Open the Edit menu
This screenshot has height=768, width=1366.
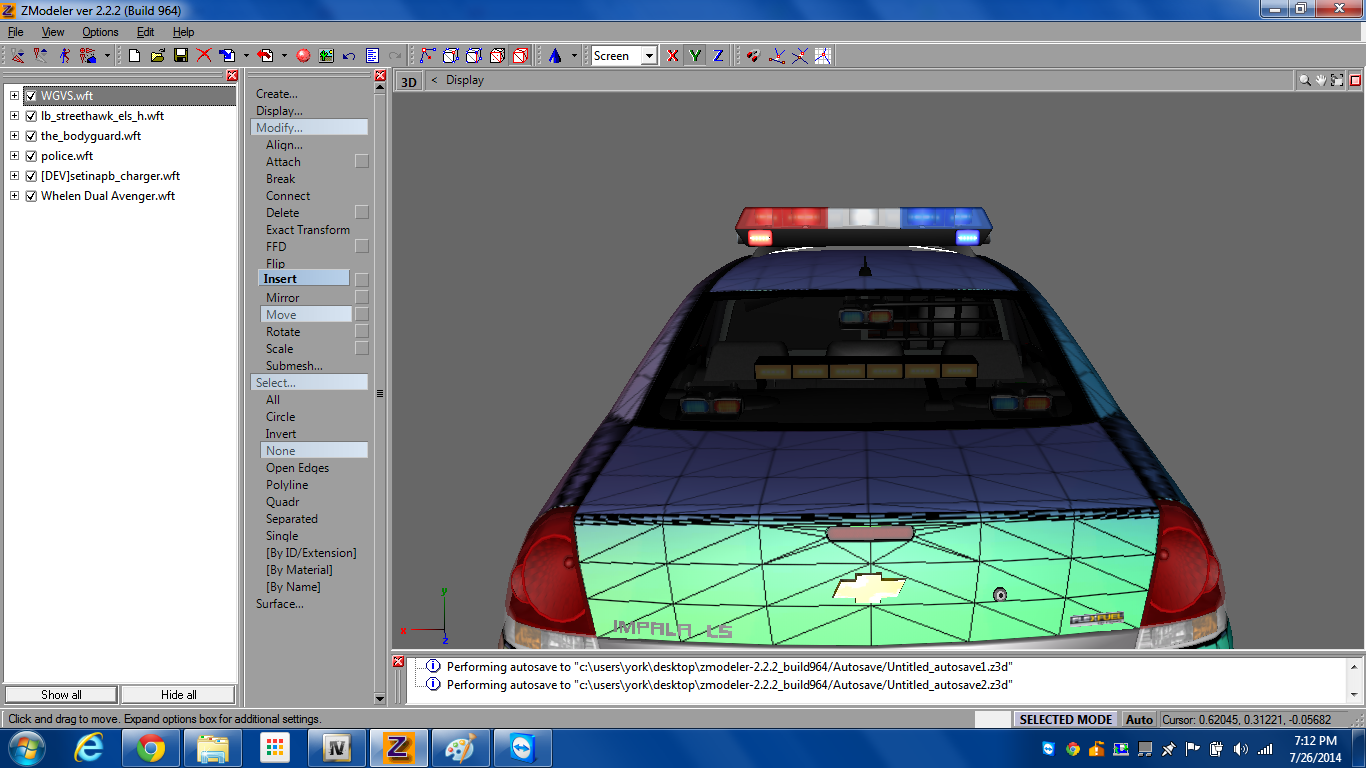[145, 32]
